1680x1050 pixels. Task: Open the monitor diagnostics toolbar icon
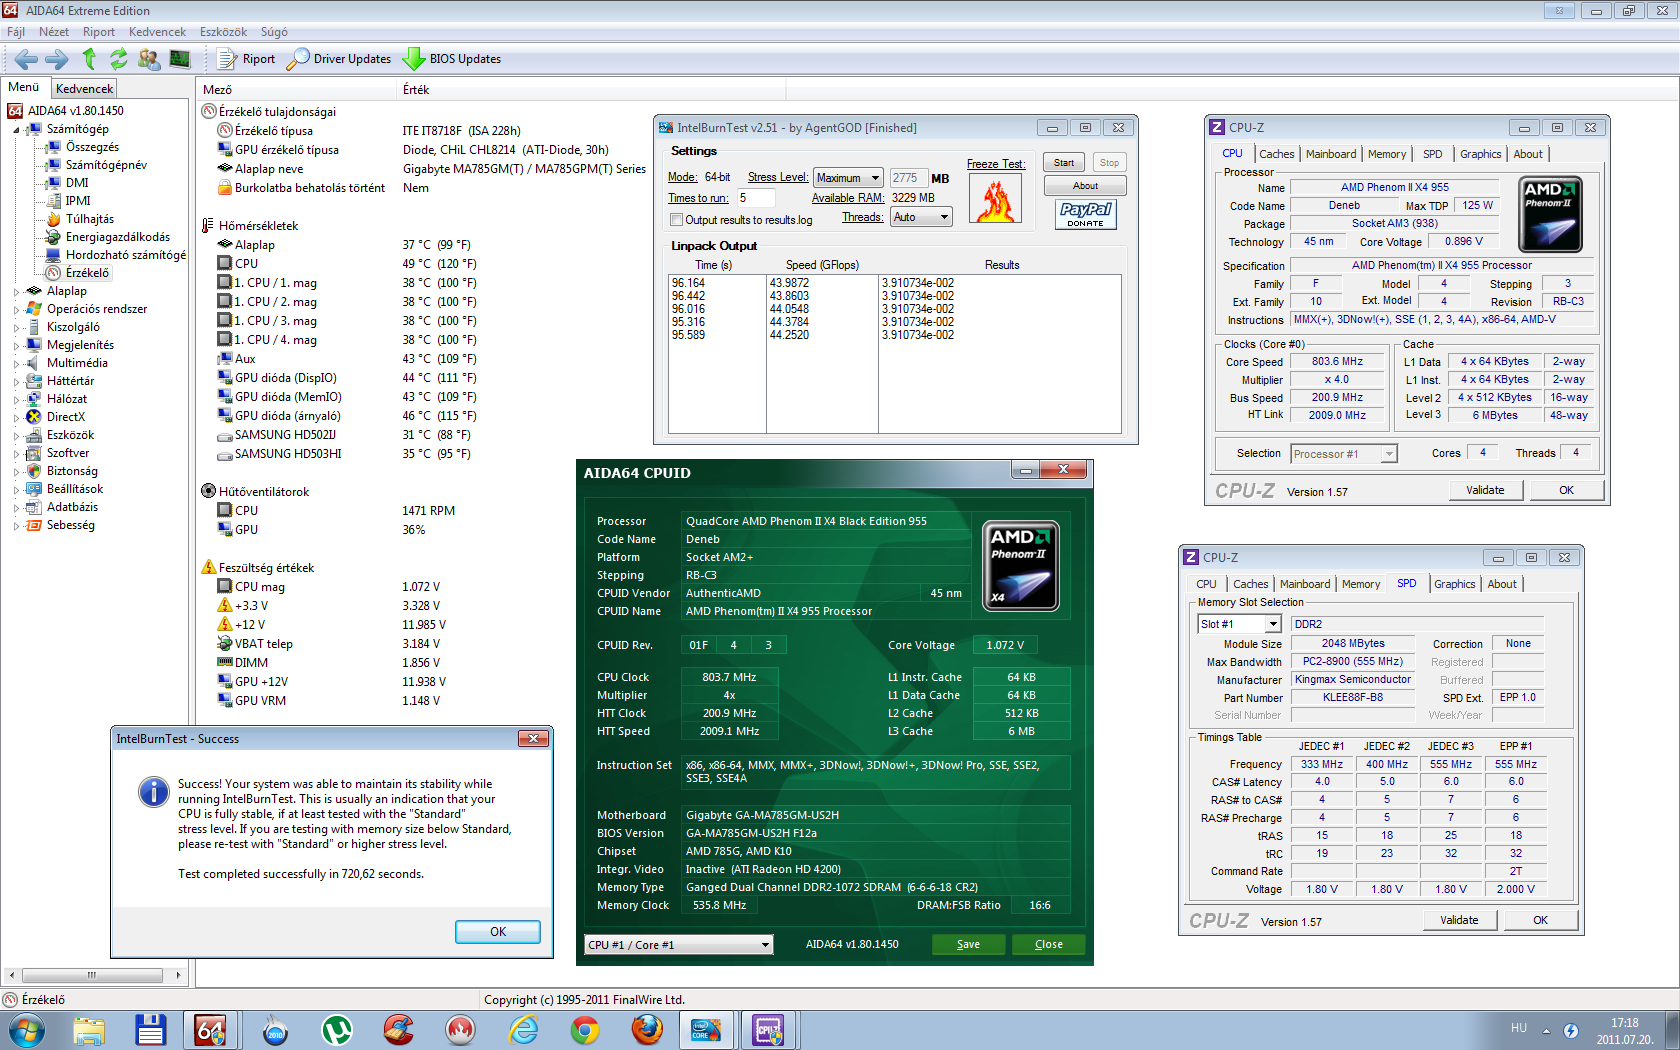point(180,59)
